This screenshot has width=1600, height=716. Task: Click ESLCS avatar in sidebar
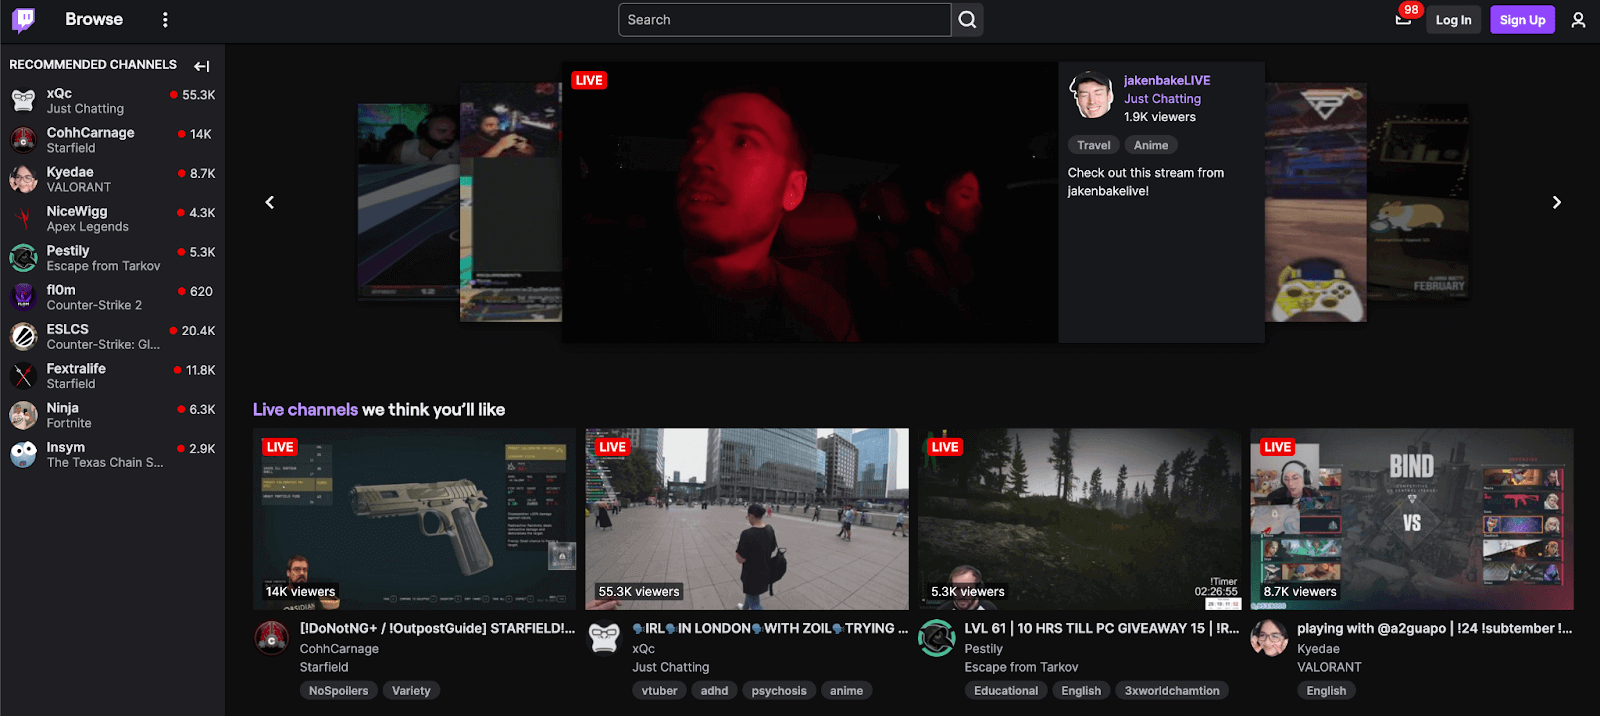click(24, 336)
